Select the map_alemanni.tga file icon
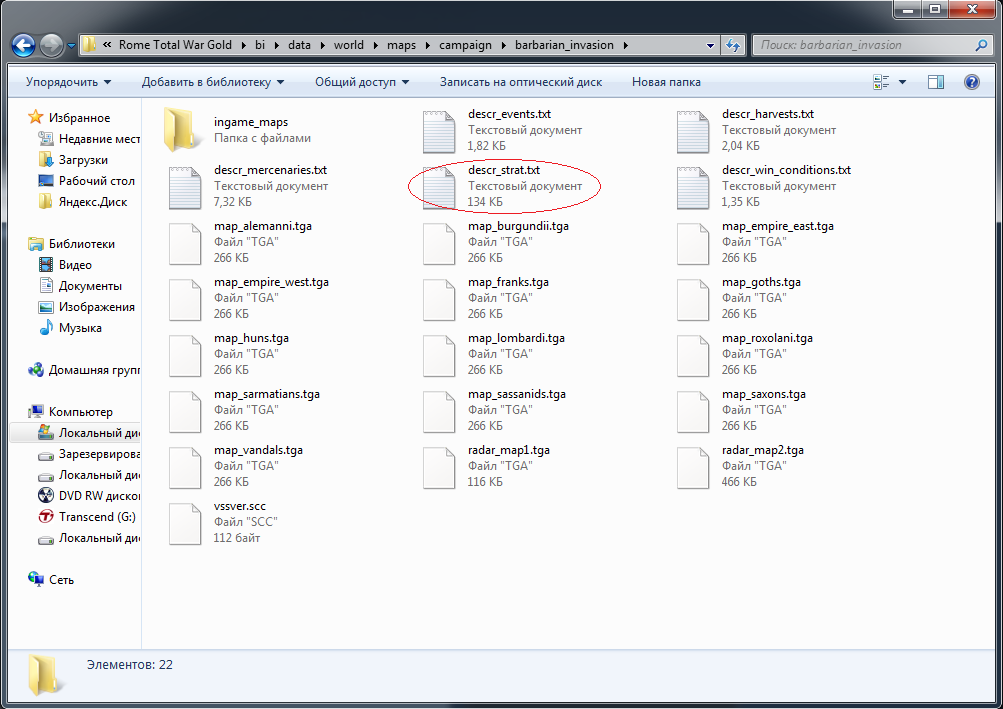The image size is (1003, 709). pos(185,244)
